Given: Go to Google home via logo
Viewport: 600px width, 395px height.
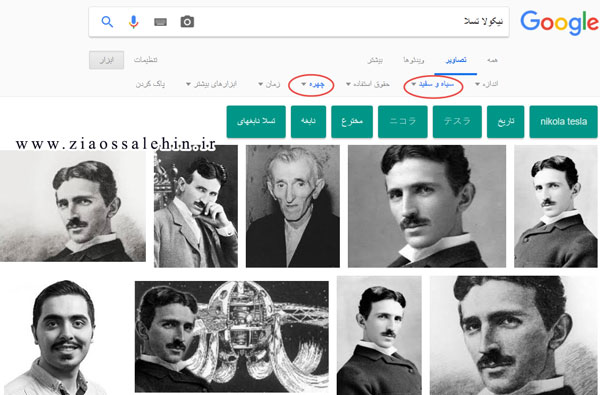Looking at the screenshot, I should coord(559,23).
